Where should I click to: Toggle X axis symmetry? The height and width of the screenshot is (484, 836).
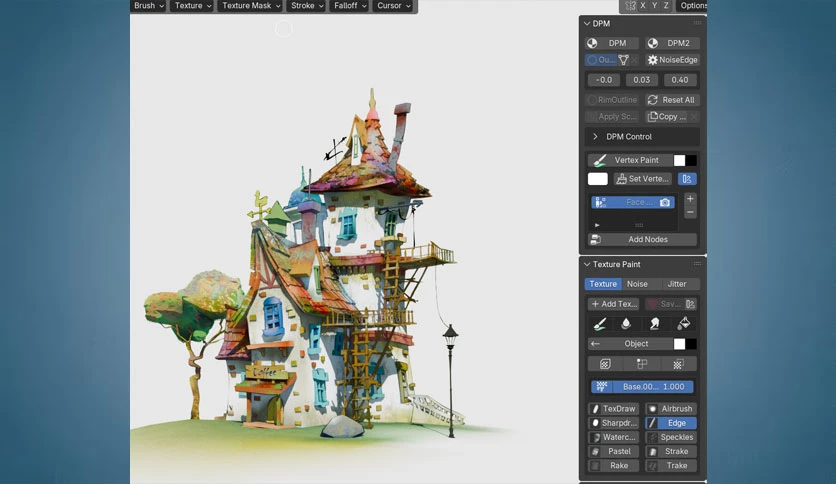643,5
